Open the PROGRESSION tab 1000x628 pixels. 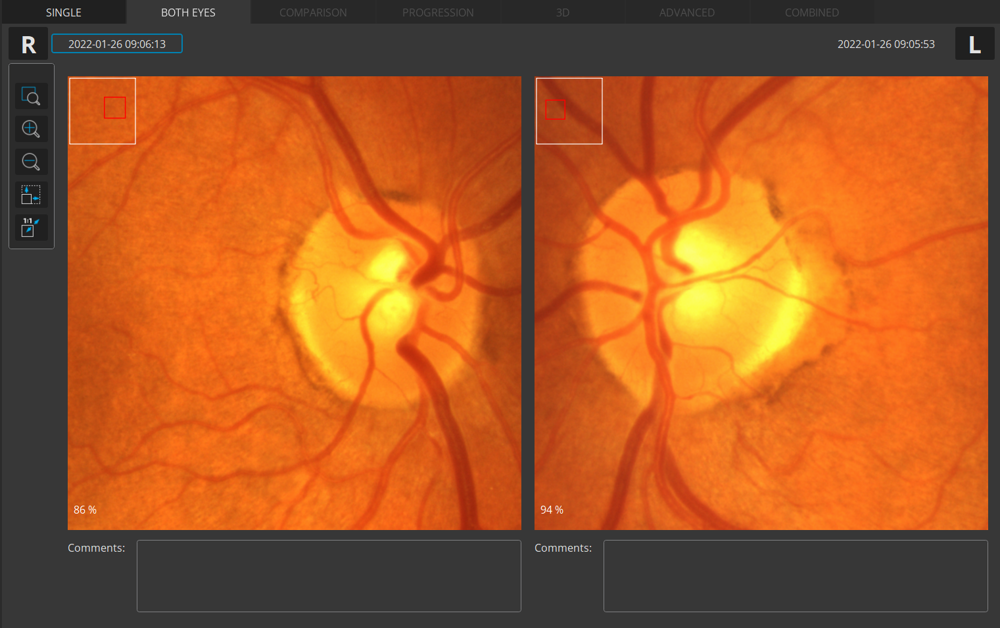[x=438, y=12]
